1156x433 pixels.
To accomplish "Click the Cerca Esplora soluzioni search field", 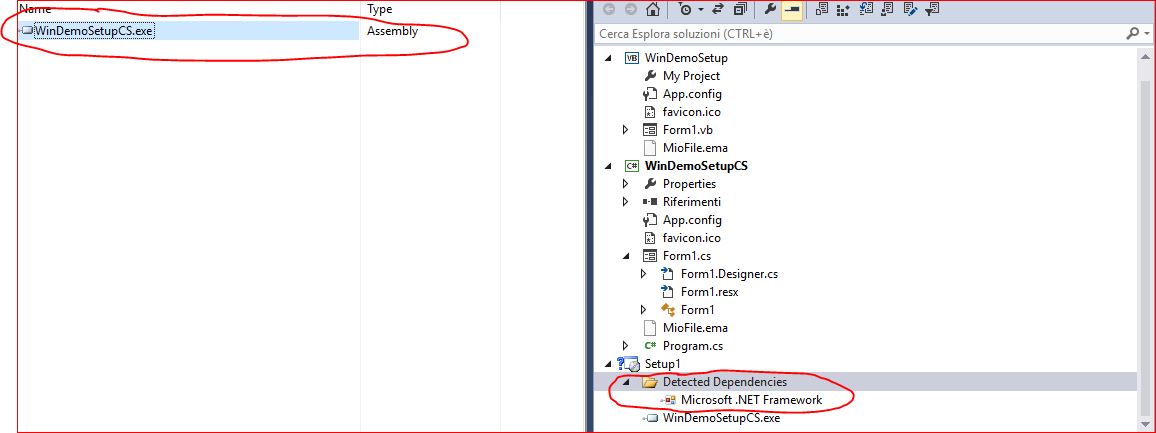I will (859, 34).
